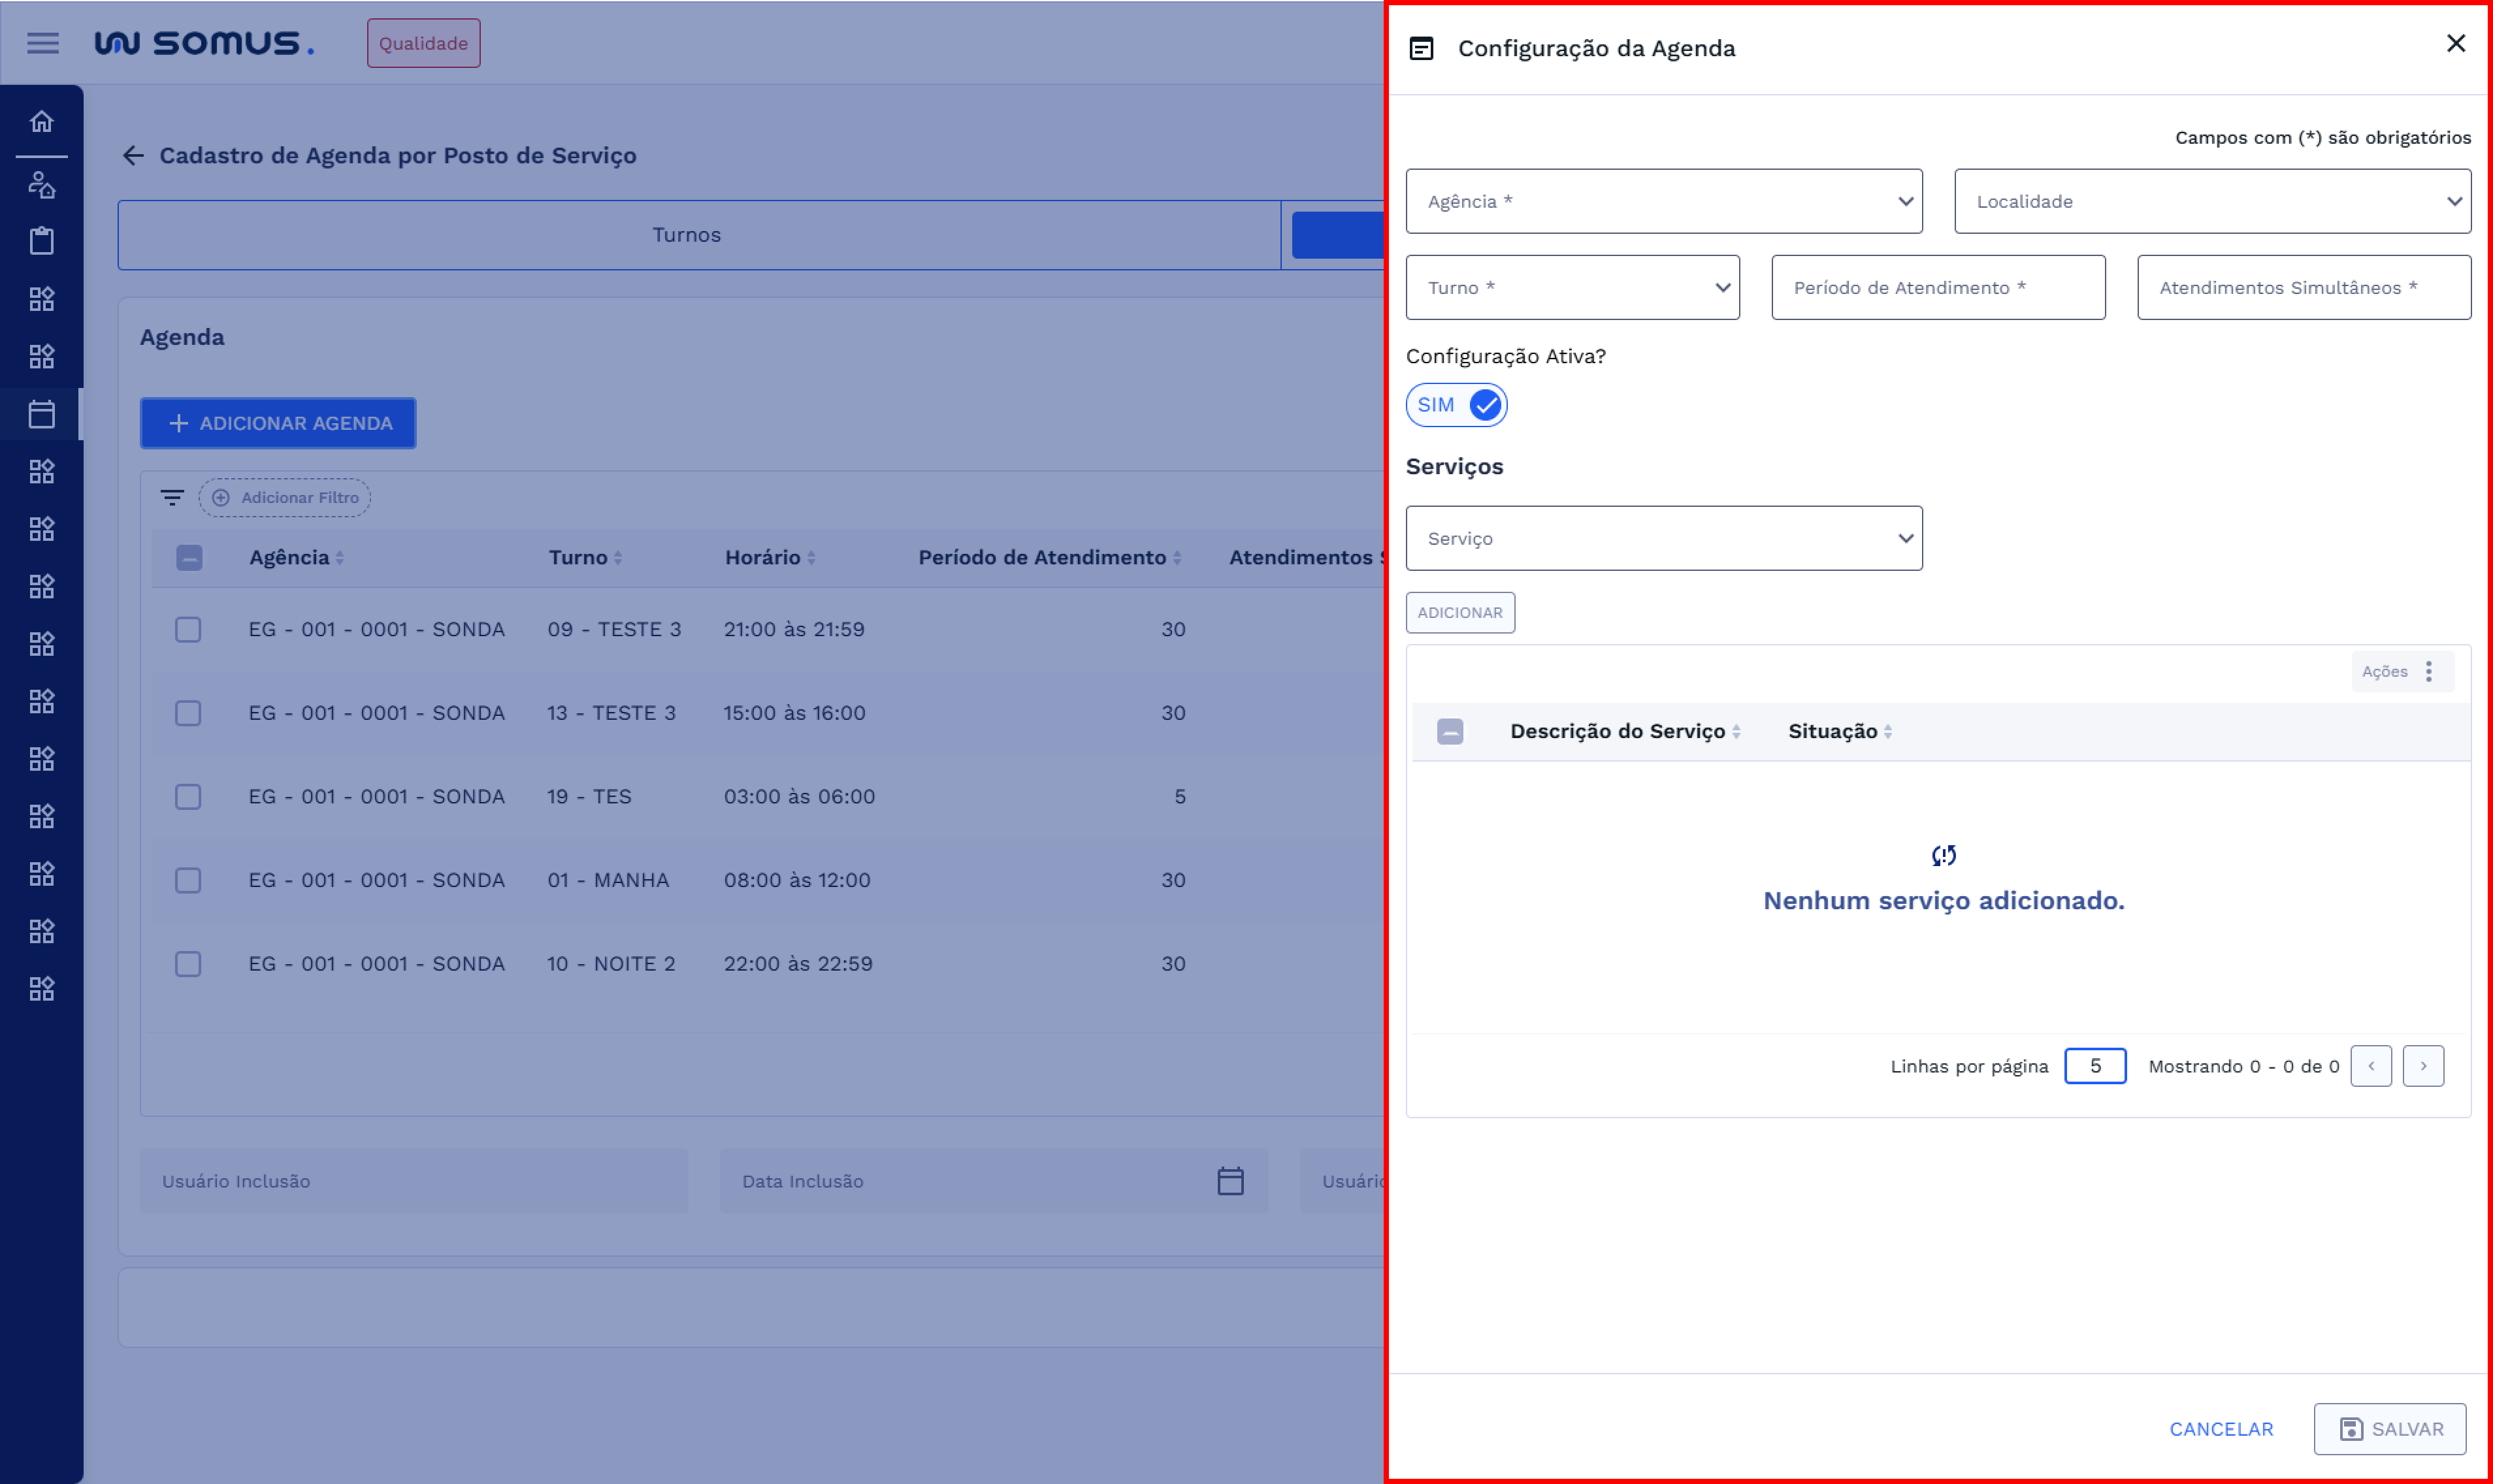Viewport: 2493px width, 1484px height.
Task: Click the home icon in sidebar
Action: coord(41,121)
